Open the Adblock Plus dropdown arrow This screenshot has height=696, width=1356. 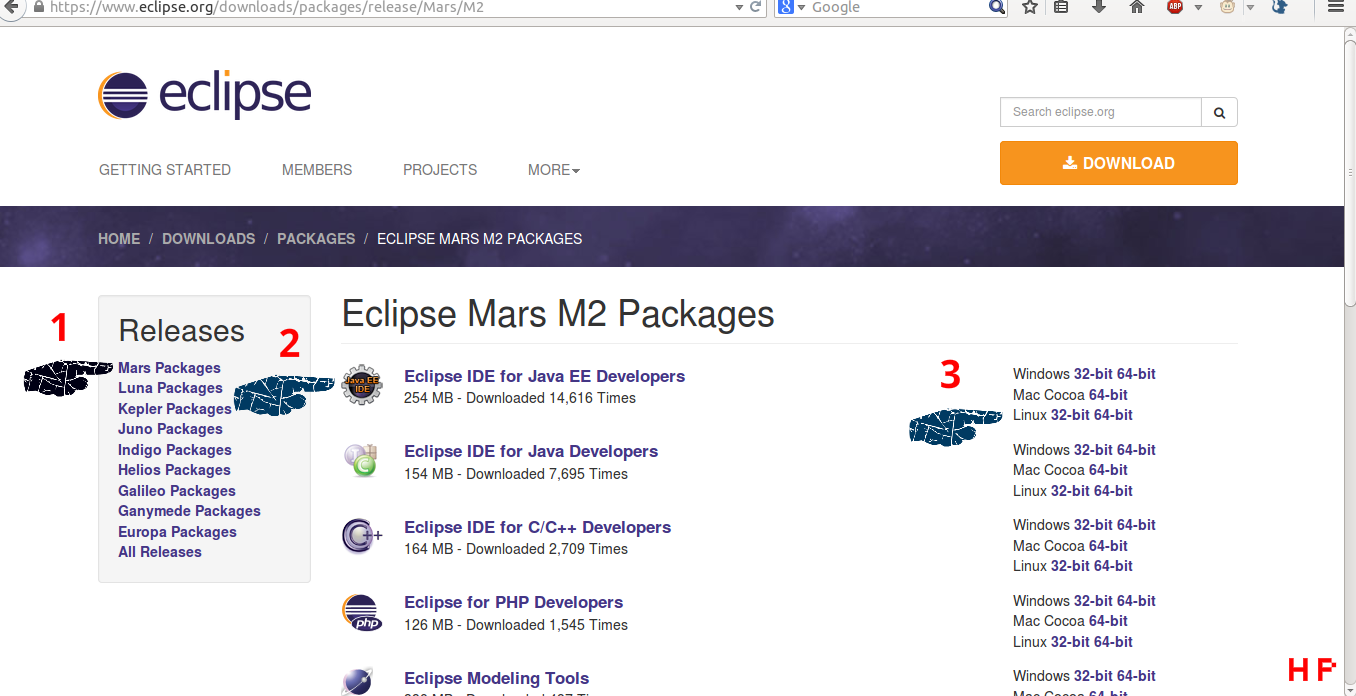(x=1198, y=8)
